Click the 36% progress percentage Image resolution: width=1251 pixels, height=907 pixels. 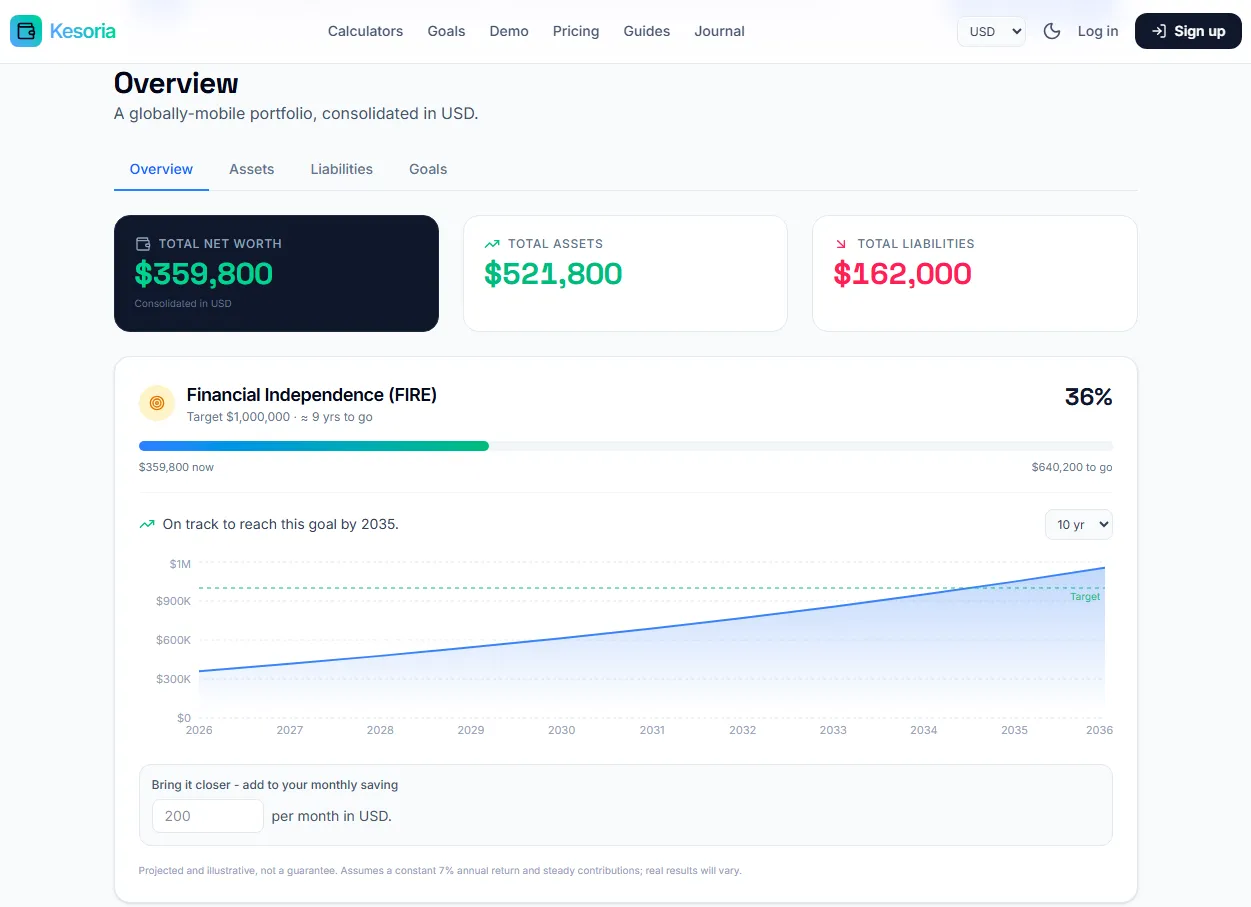point(1089,397)
